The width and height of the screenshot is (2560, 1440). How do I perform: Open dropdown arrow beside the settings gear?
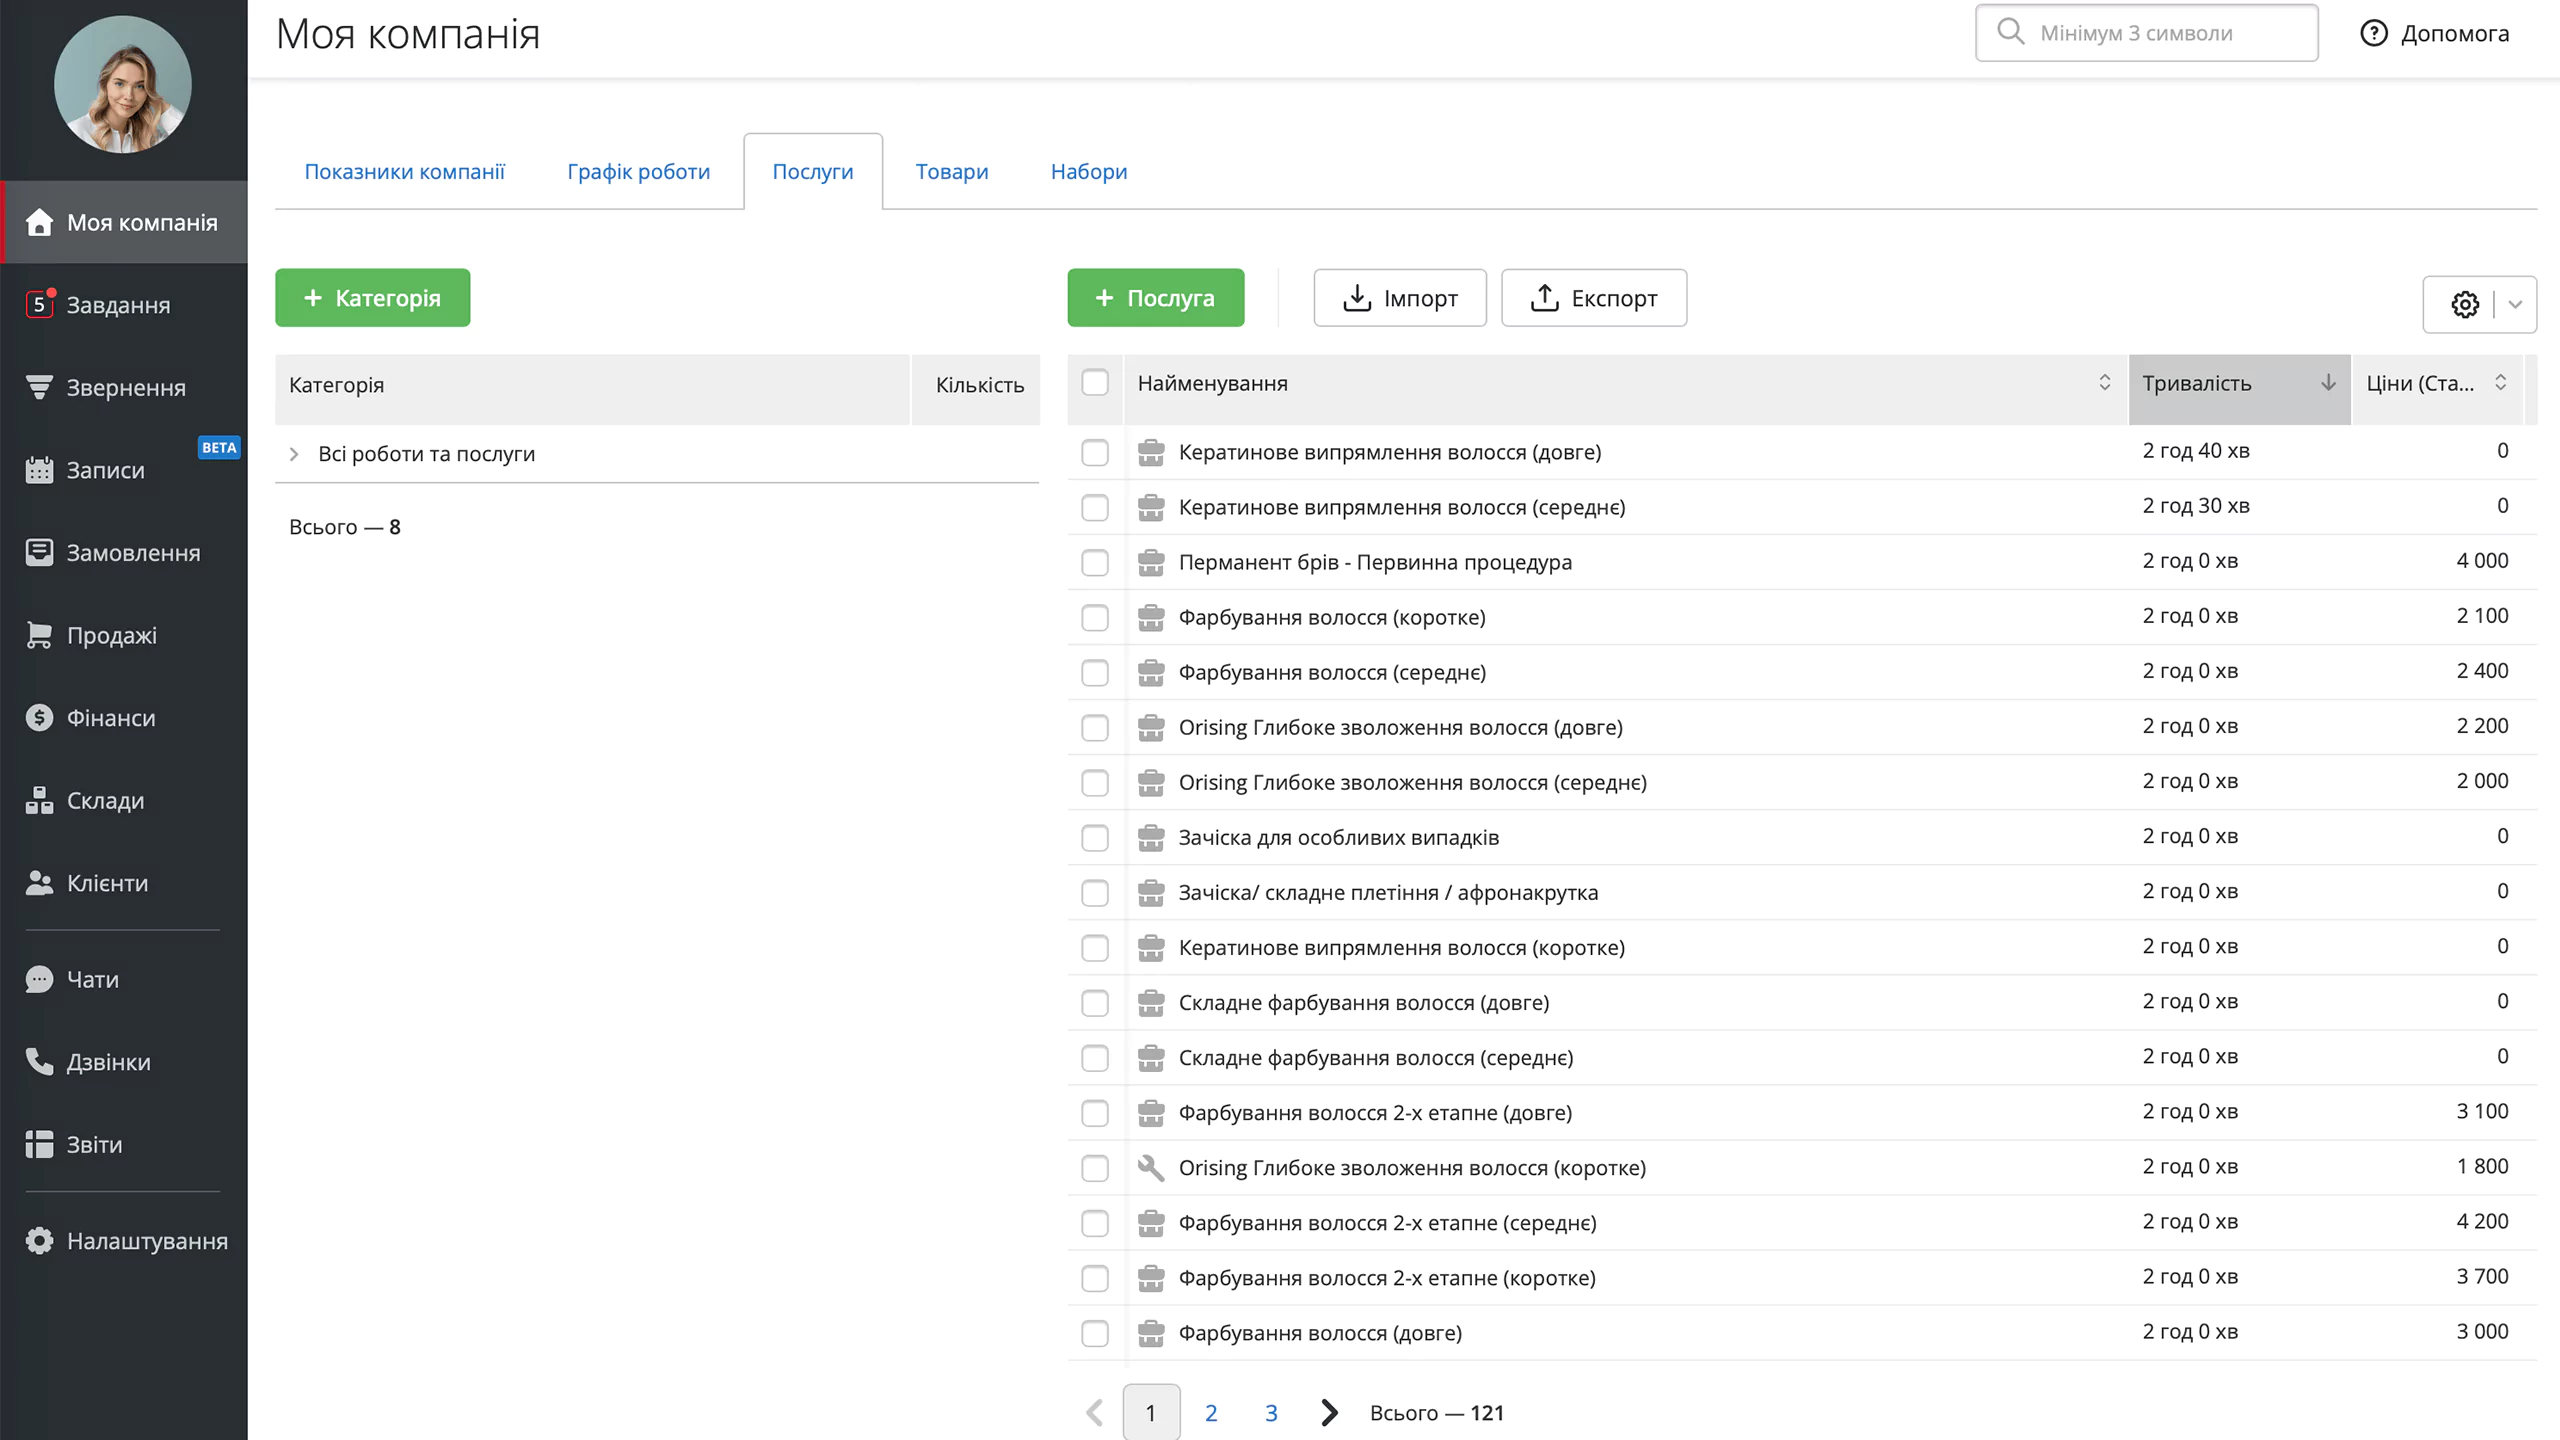[2515, 304]
